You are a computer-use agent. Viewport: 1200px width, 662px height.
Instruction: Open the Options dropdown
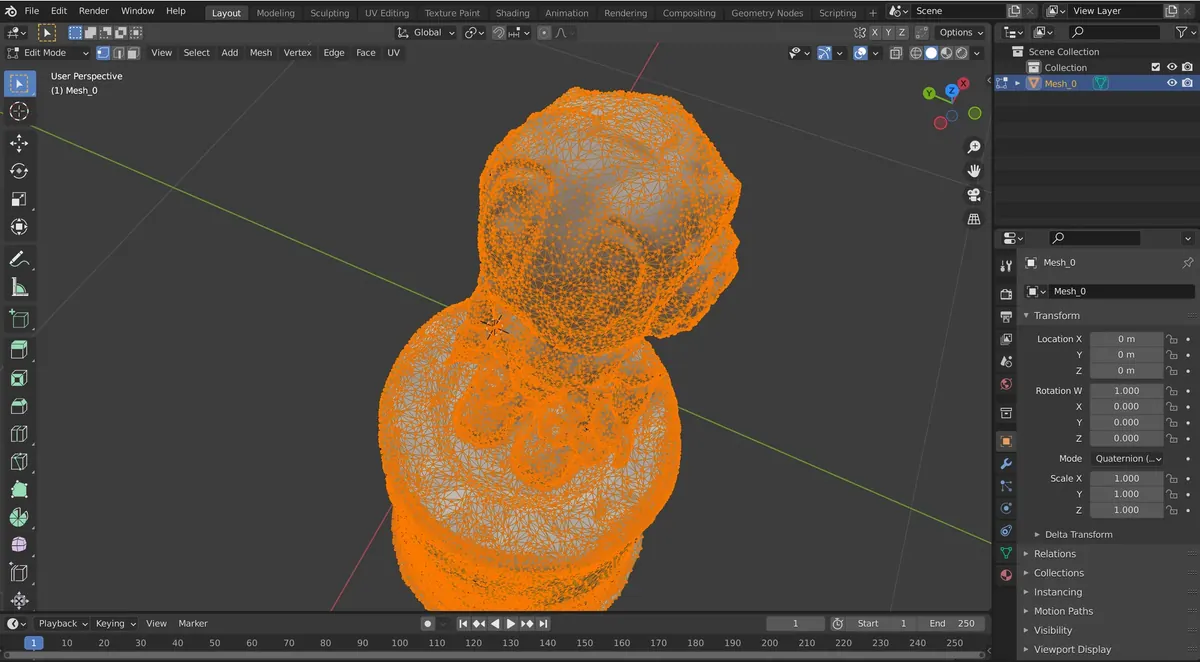pyautogui.click(x=962, y=32)
